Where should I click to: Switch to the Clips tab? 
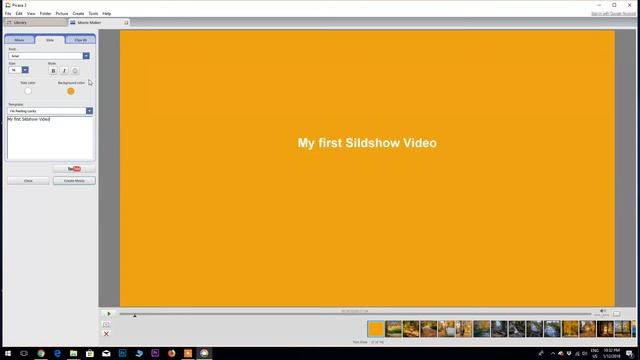80,40
